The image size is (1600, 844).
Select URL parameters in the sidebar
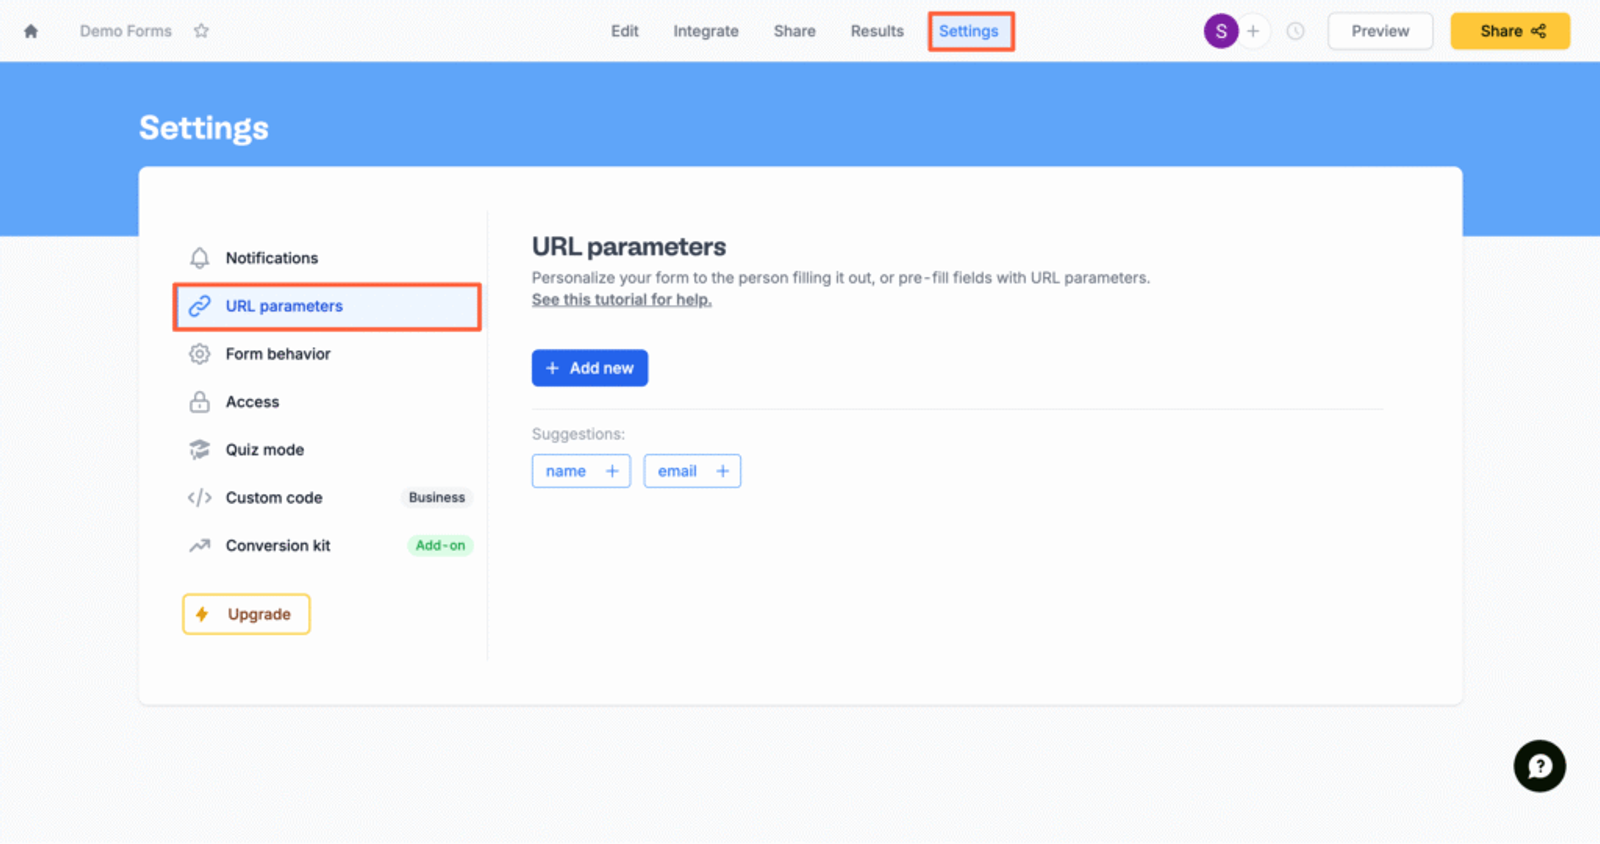pos(328,306)
